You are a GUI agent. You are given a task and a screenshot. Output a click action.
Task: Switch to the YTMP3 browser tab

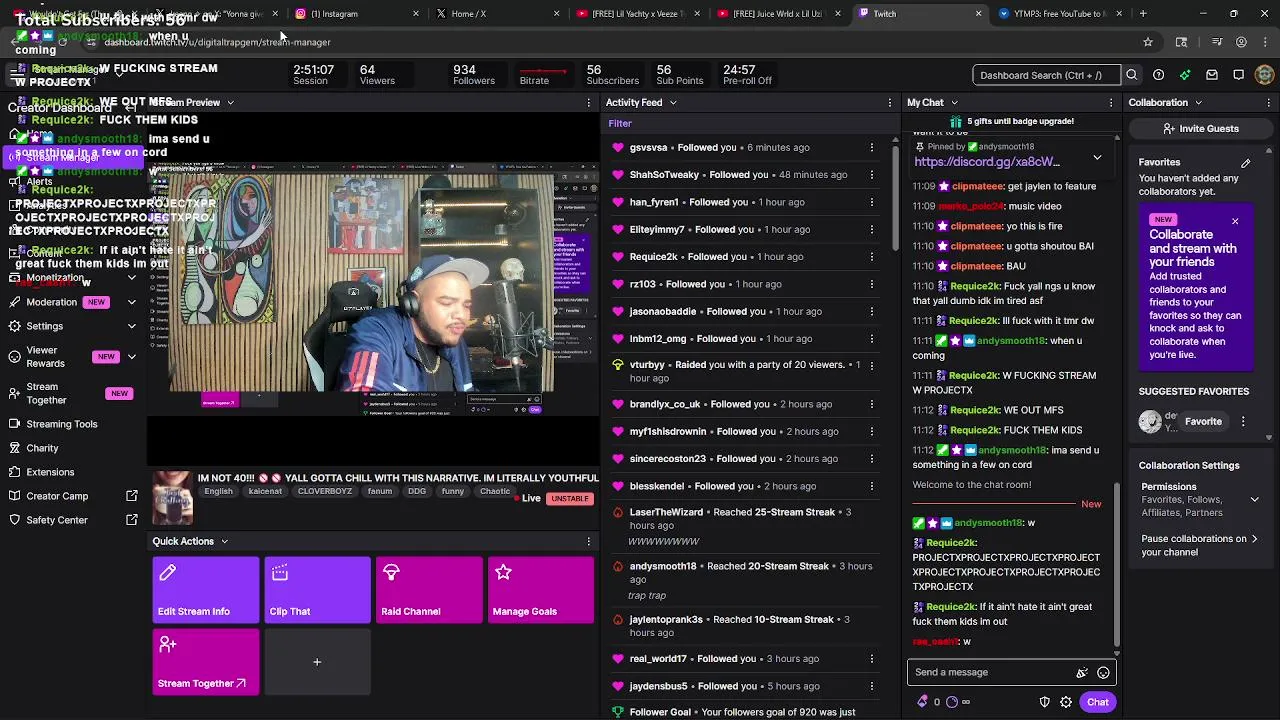click(1061, 14)
